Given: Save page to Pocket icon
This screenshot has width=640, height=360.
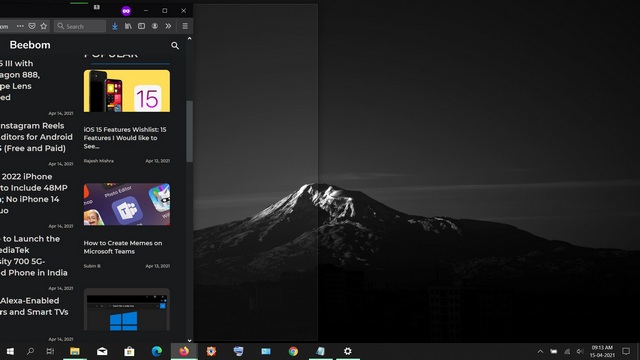Looking at the screenshot, I should click(x=32, y=26).
